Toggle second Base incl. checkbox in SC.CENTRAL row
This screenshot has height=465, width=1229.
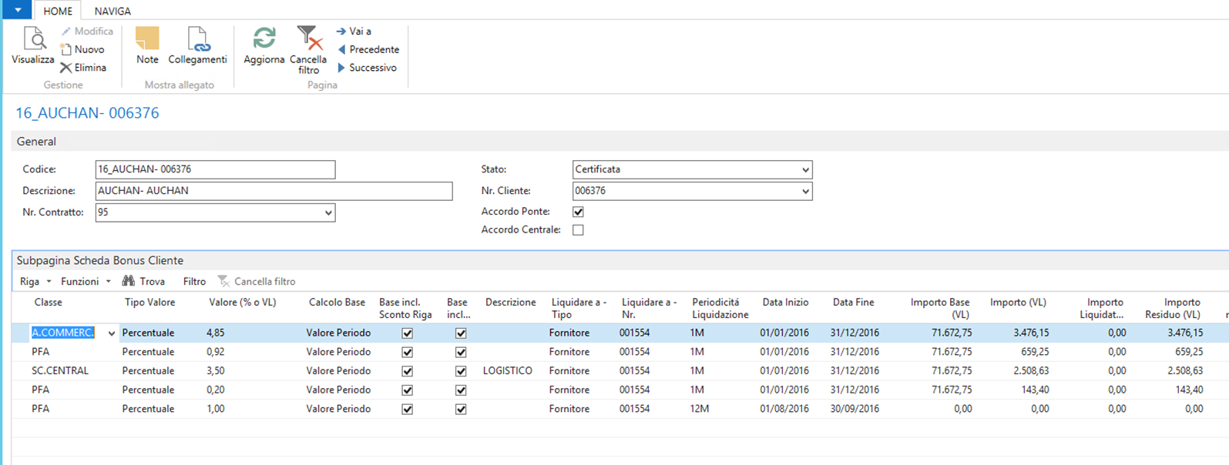[x=460, y=371]
